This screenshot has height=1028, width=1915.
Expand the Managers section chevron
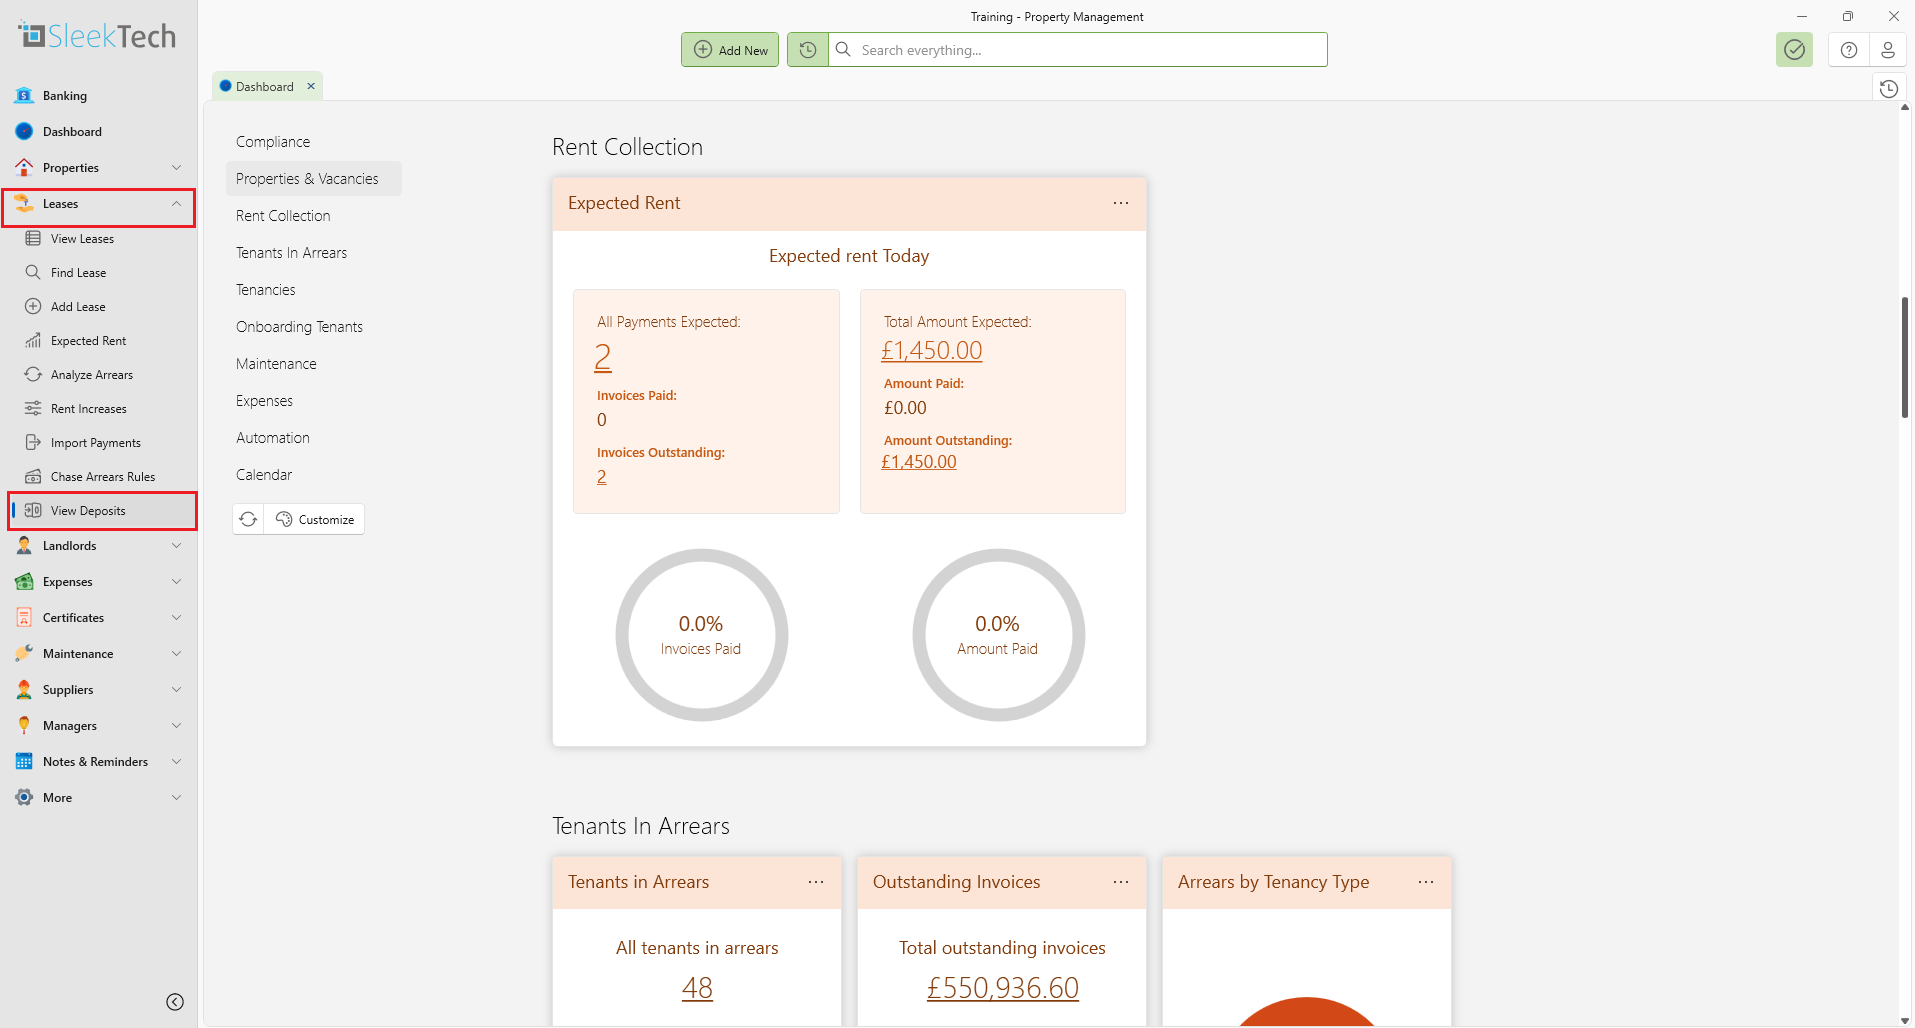176,726
